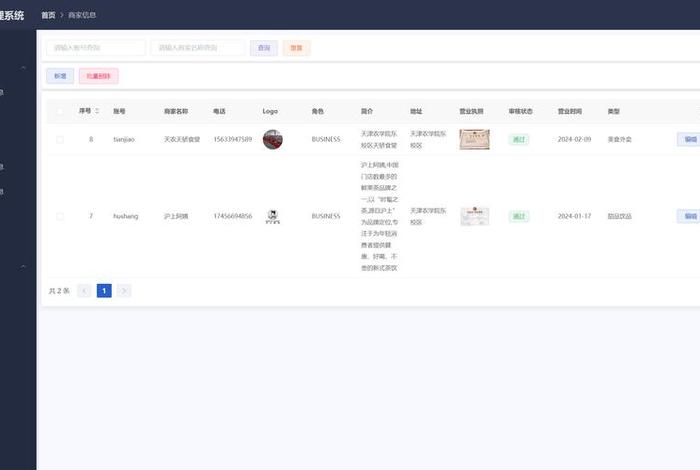Viewport: 700px width, 470px height.
Task: Go to the previous page arrow
Action: tap(84, 291)
